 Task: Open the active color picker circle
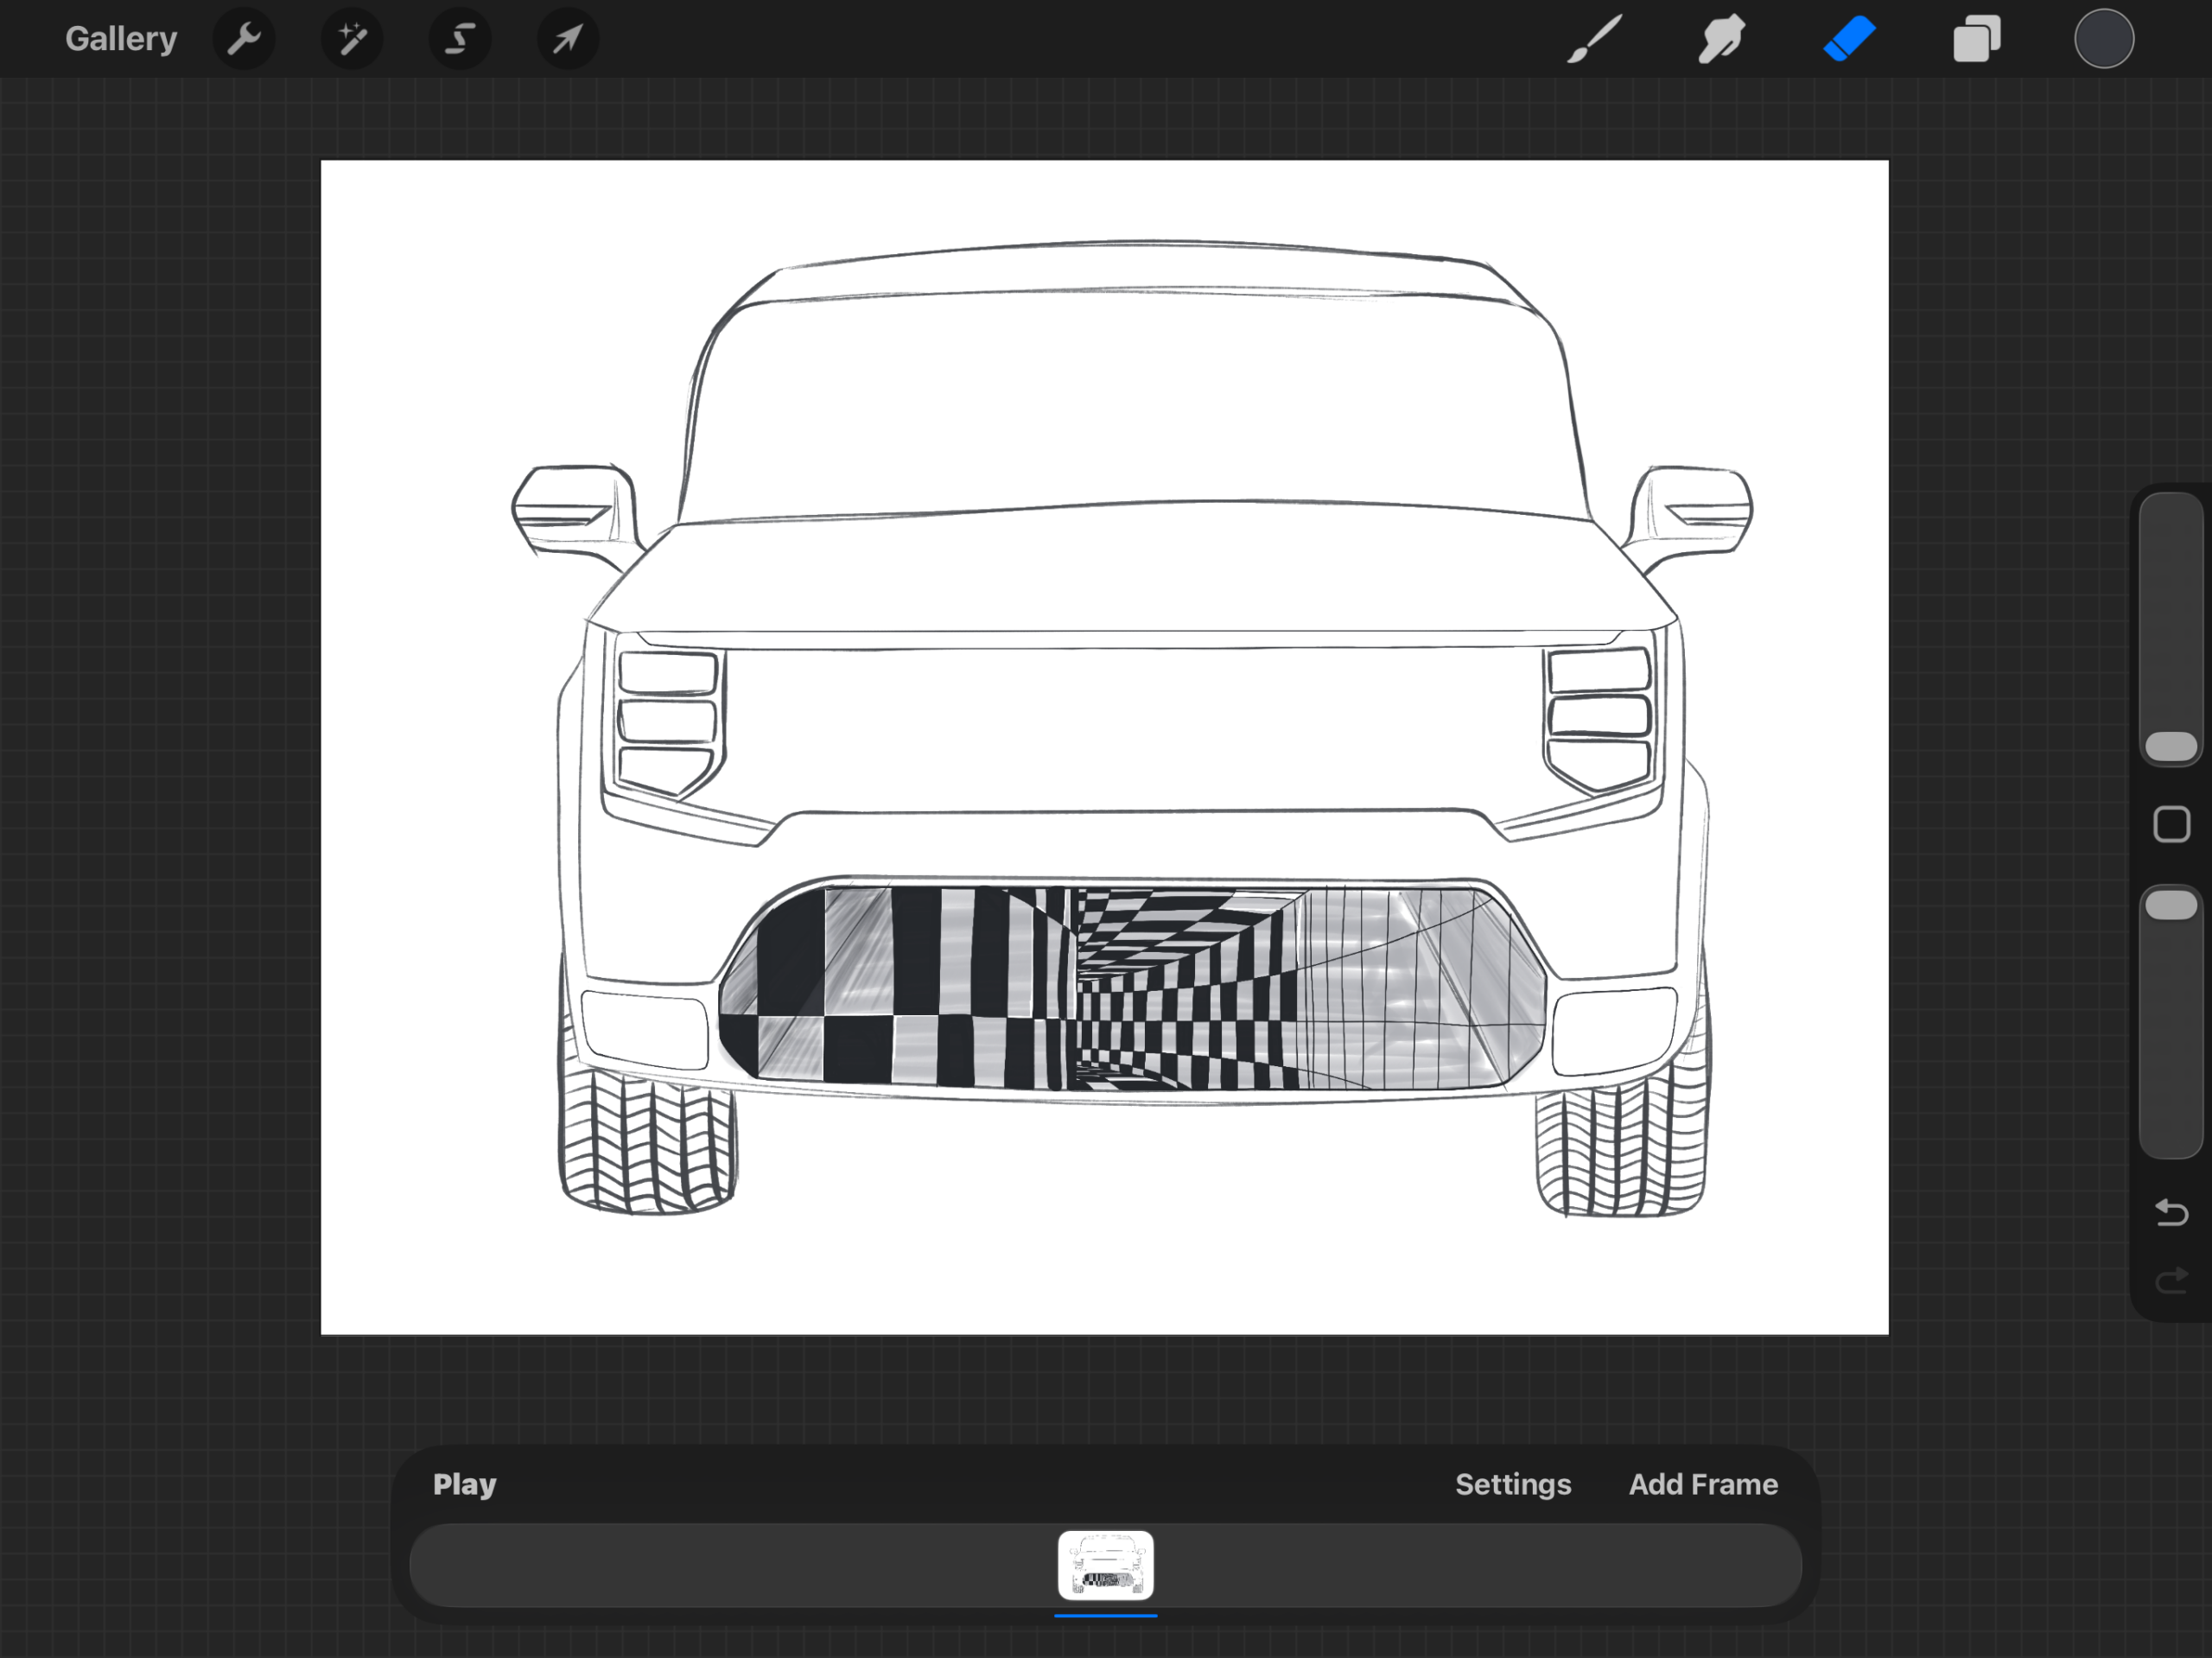point(2104,39)
